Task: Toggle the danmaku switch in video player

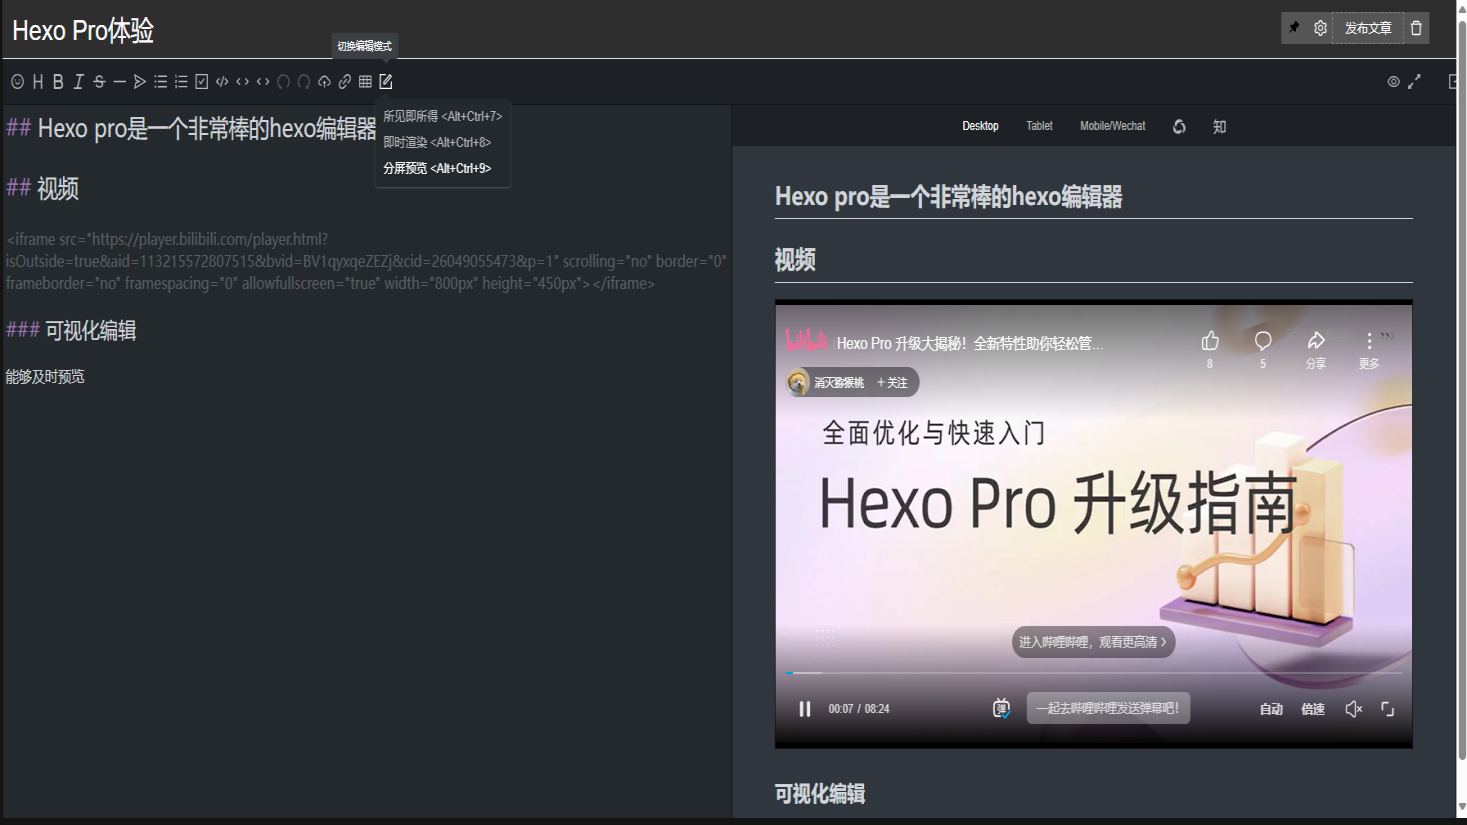Action: point(1001,708)
